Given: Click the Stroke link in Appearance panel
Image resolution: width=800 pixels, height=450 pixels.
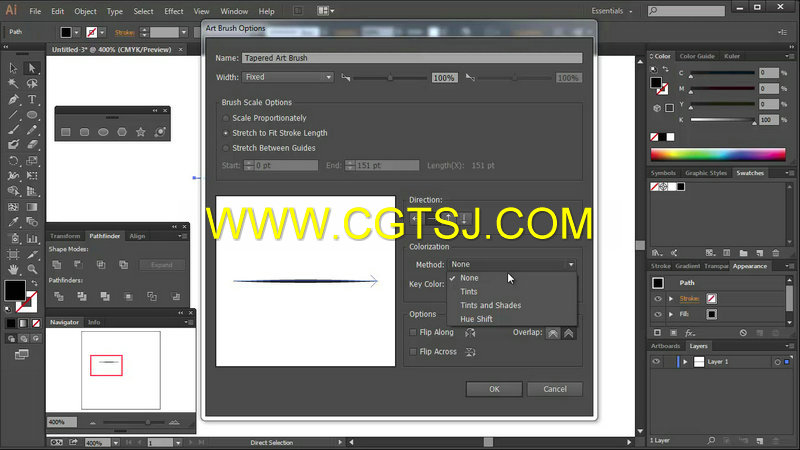Looking at the screenshot, I should click(x=689, y=299).
